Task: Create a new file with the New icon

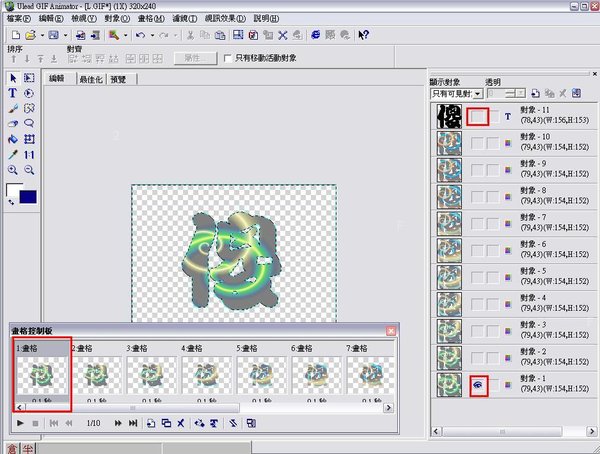Action: (16, 35)
